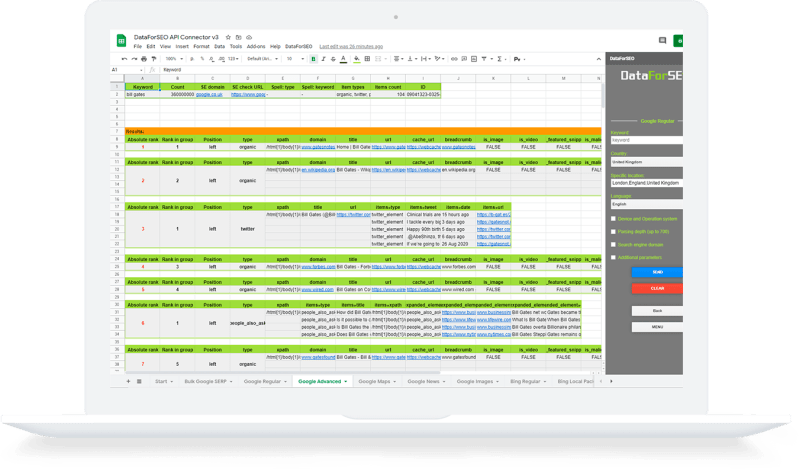Collapse the toolbar with the up chevron
The height and width of the screenshot is (469, 799).
pyautogui.click(x=598, y=59)
